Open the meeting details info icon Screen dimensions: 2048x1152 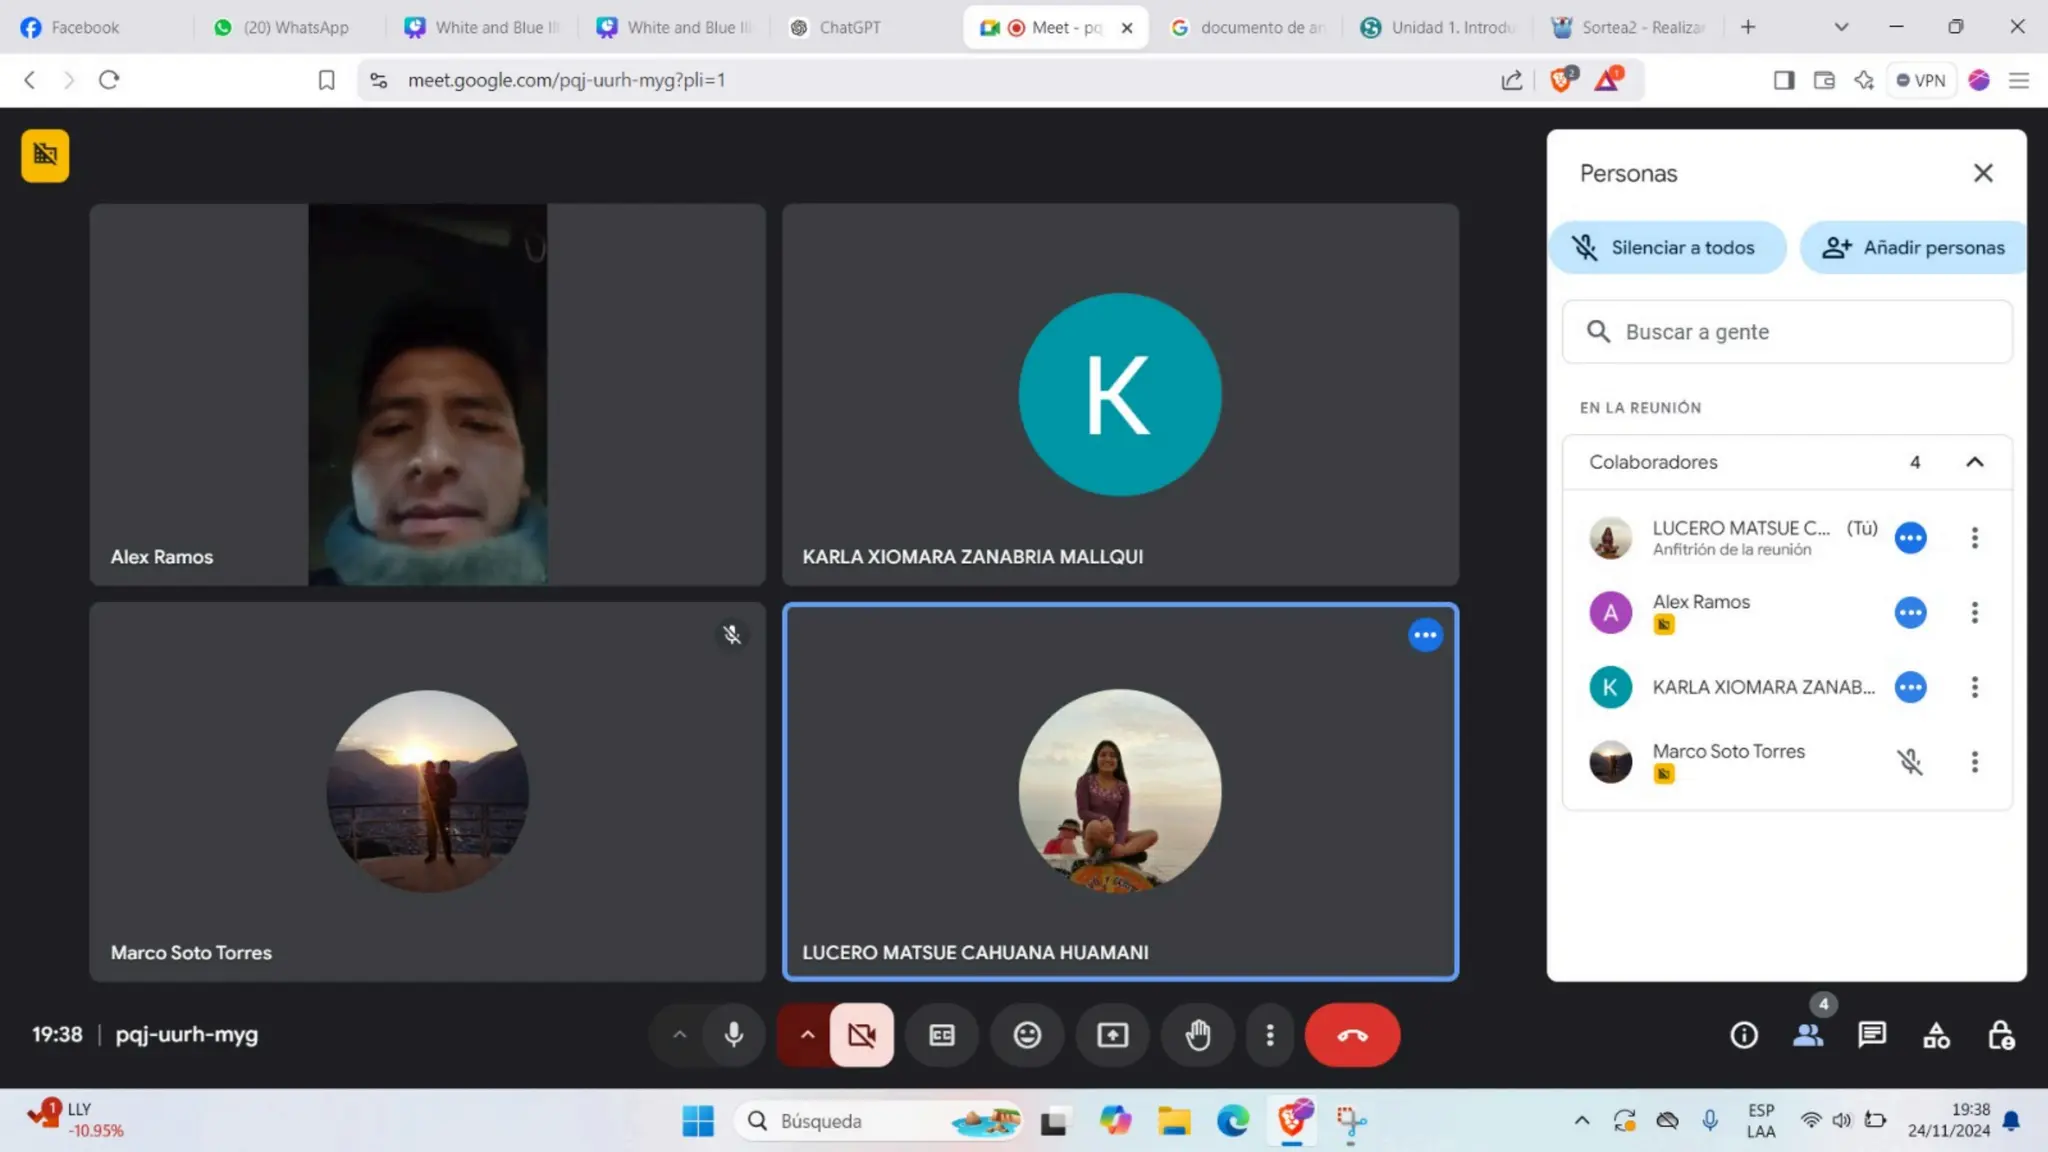click(x=1743, y=1035)
